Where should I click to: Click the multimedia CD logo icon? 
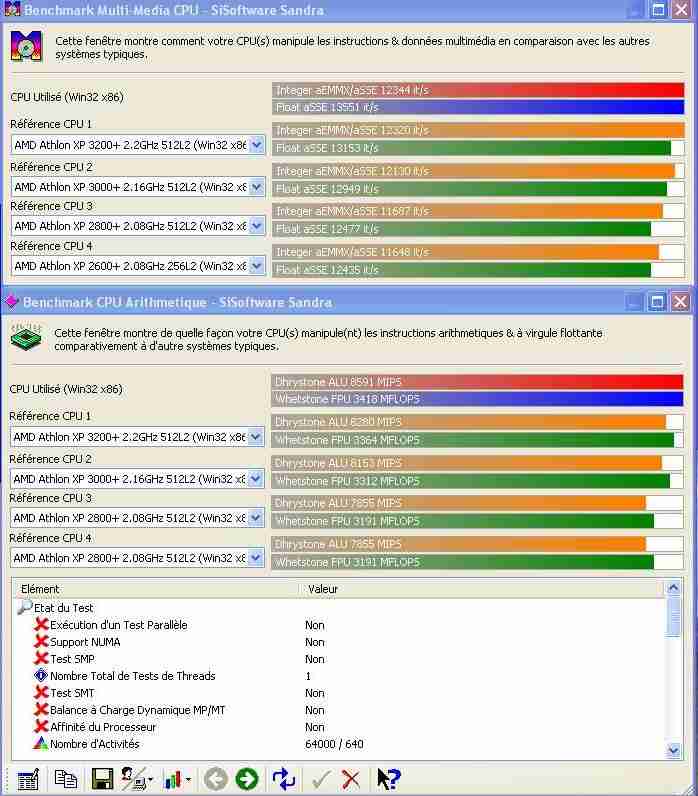pyautogui.click(x=26, y=47)
